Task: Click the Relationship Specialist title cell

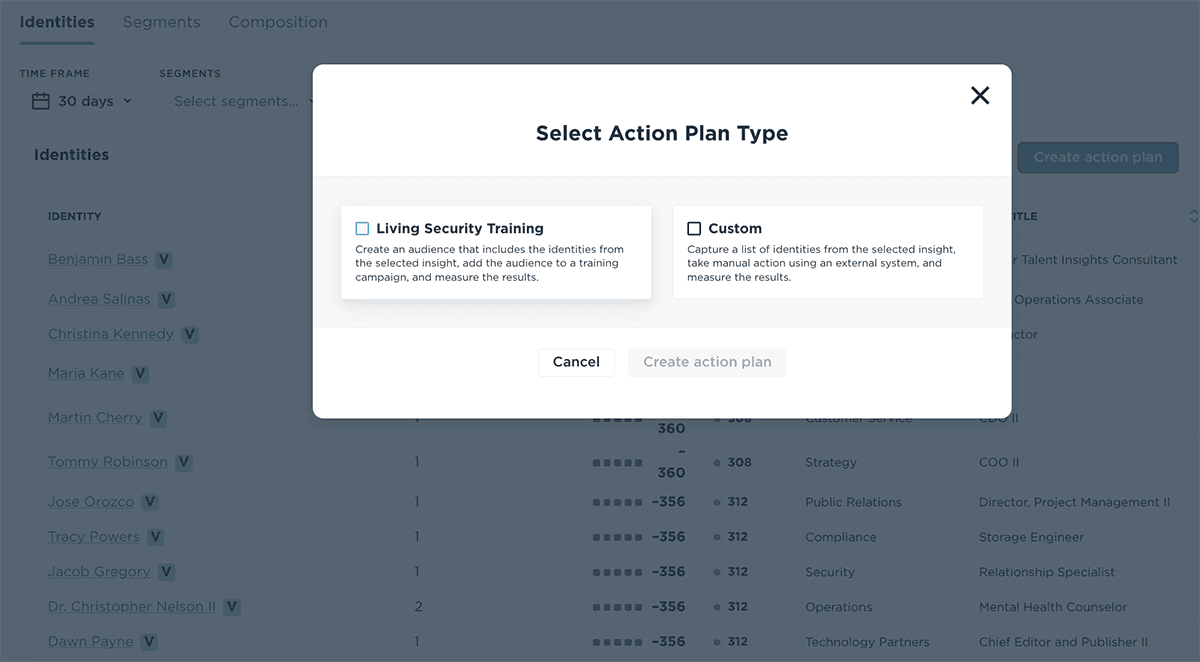Action: pos(1047,572)
